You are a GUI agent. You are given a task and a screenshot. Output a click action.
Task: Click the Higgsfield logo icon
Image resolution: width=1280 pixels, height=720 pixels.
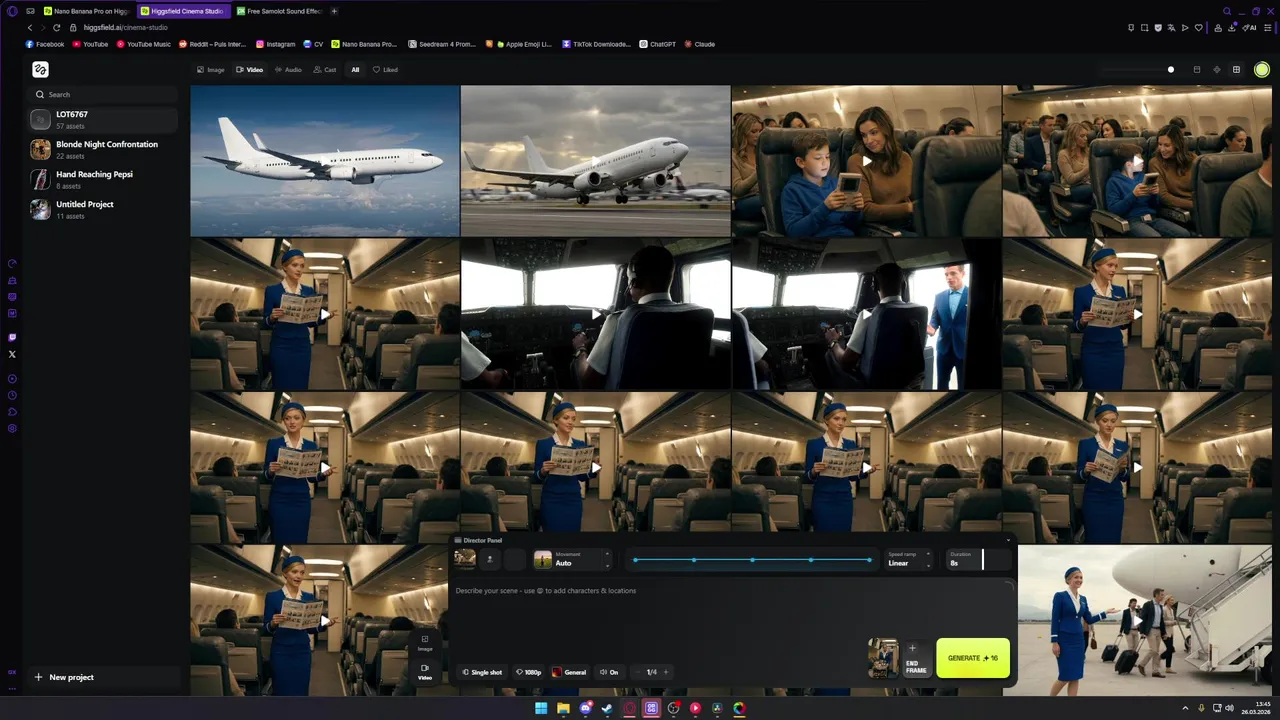pos(40,69)
